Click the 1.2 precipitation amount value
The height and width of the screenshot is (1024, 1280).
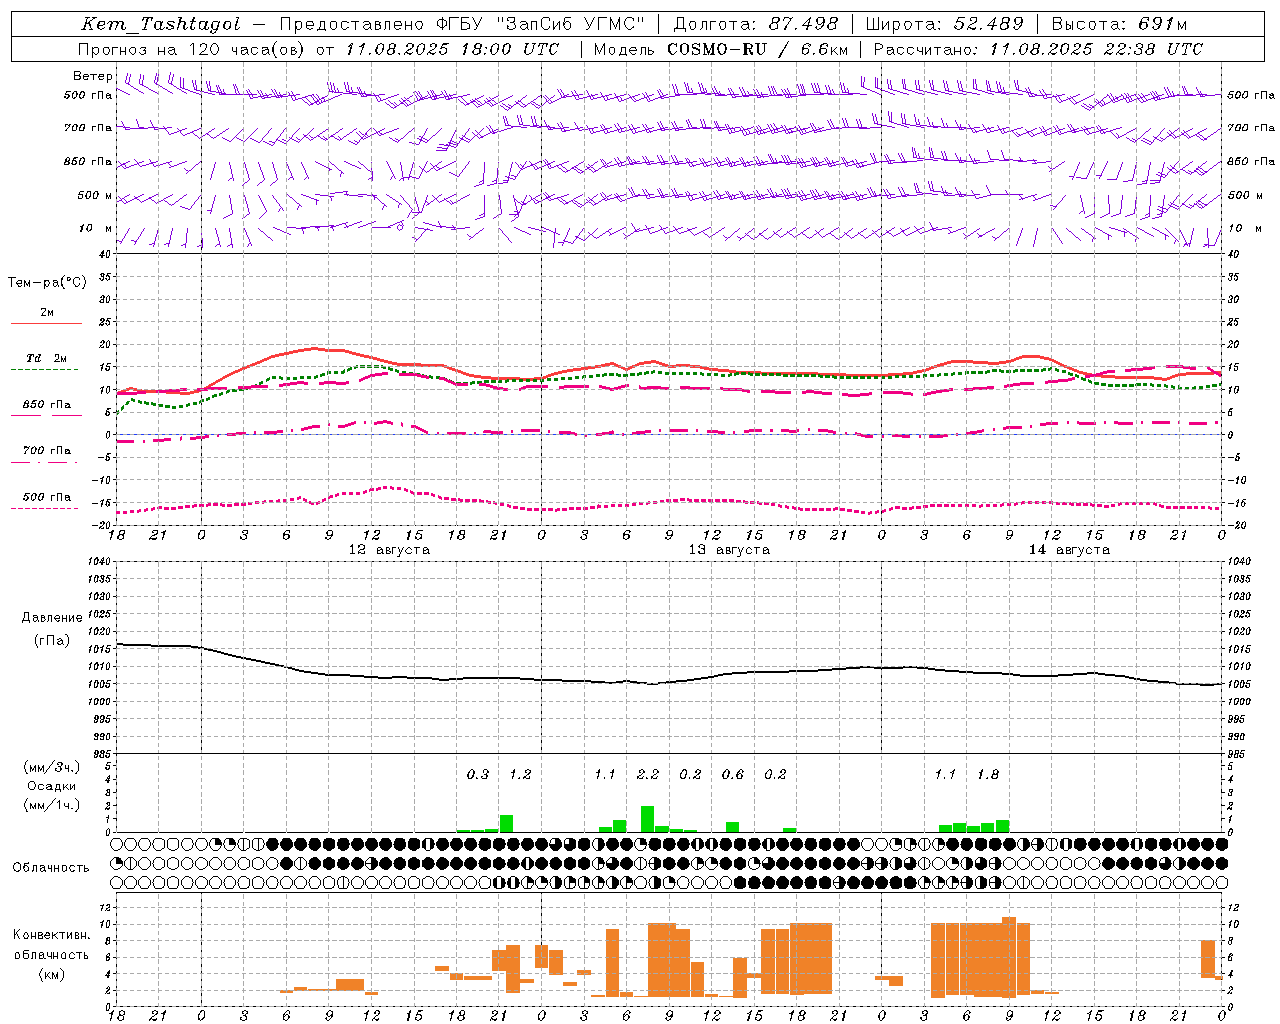click(x=520, y=774)
